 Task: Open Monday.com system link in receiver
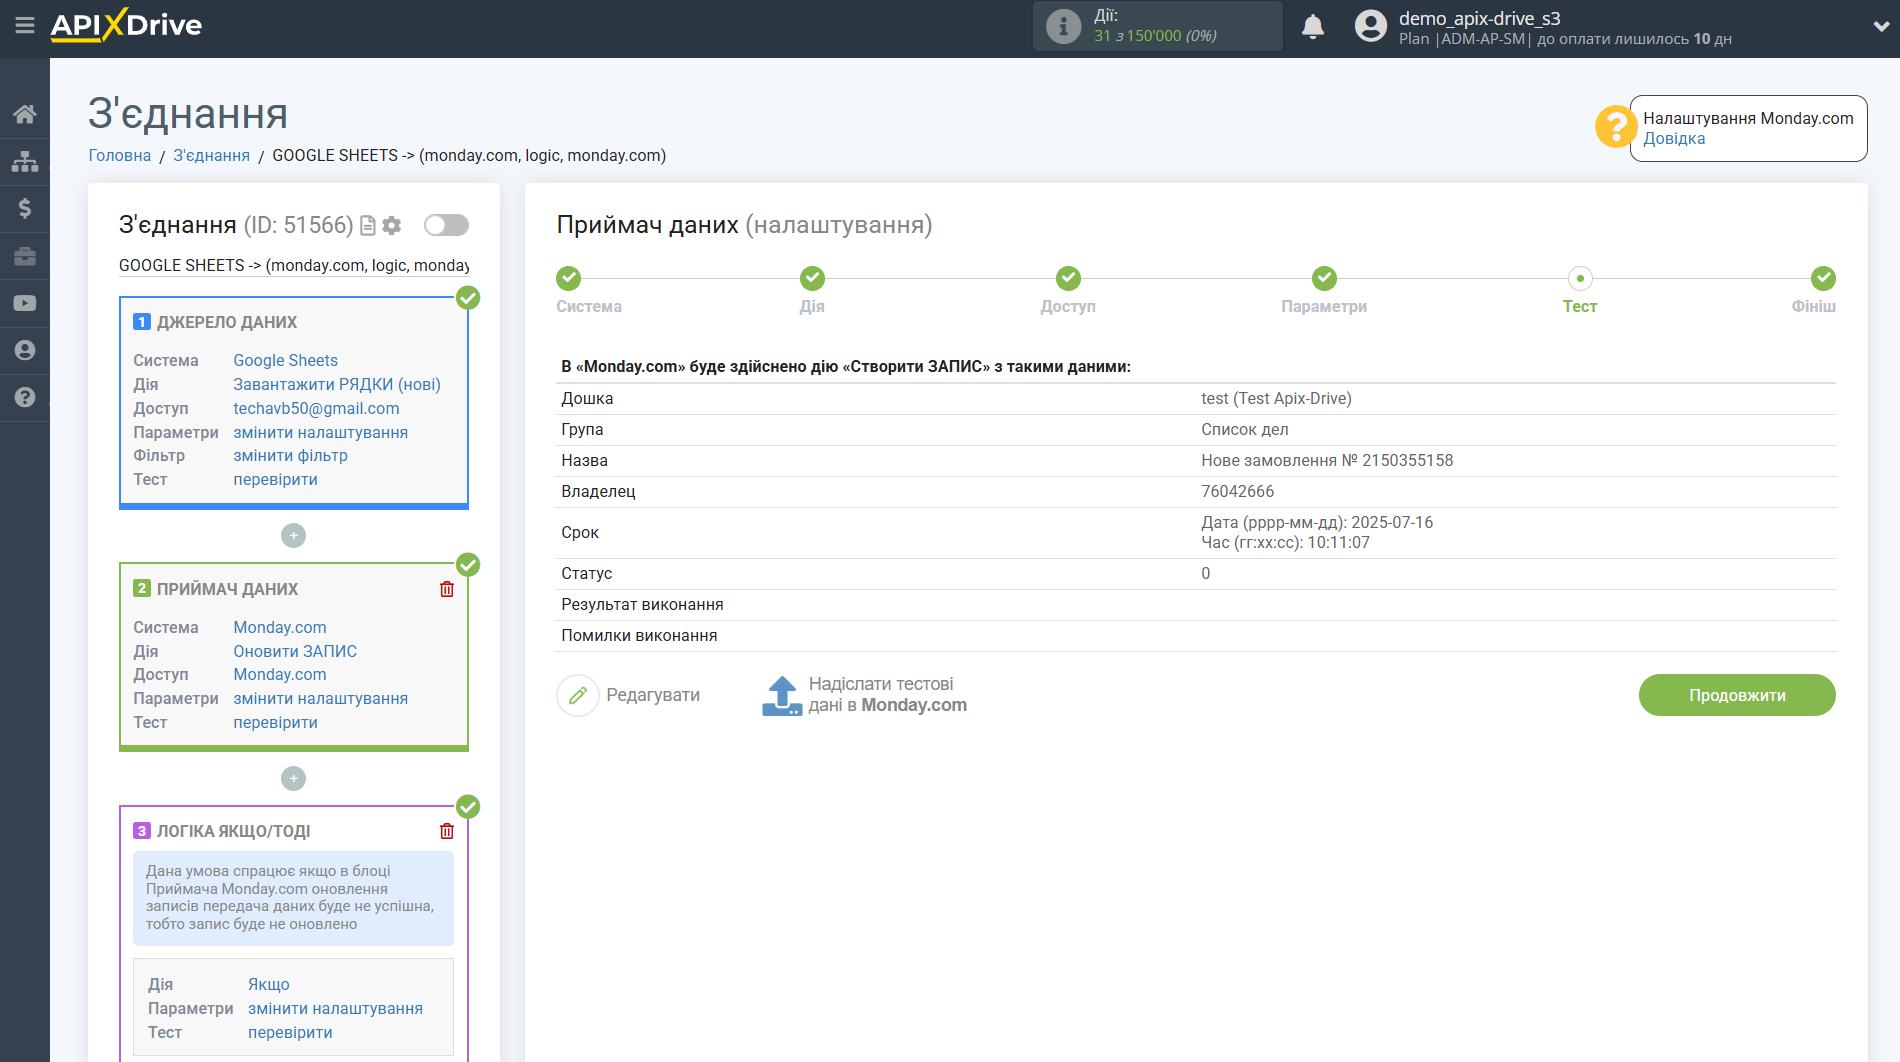pos(280,627)
